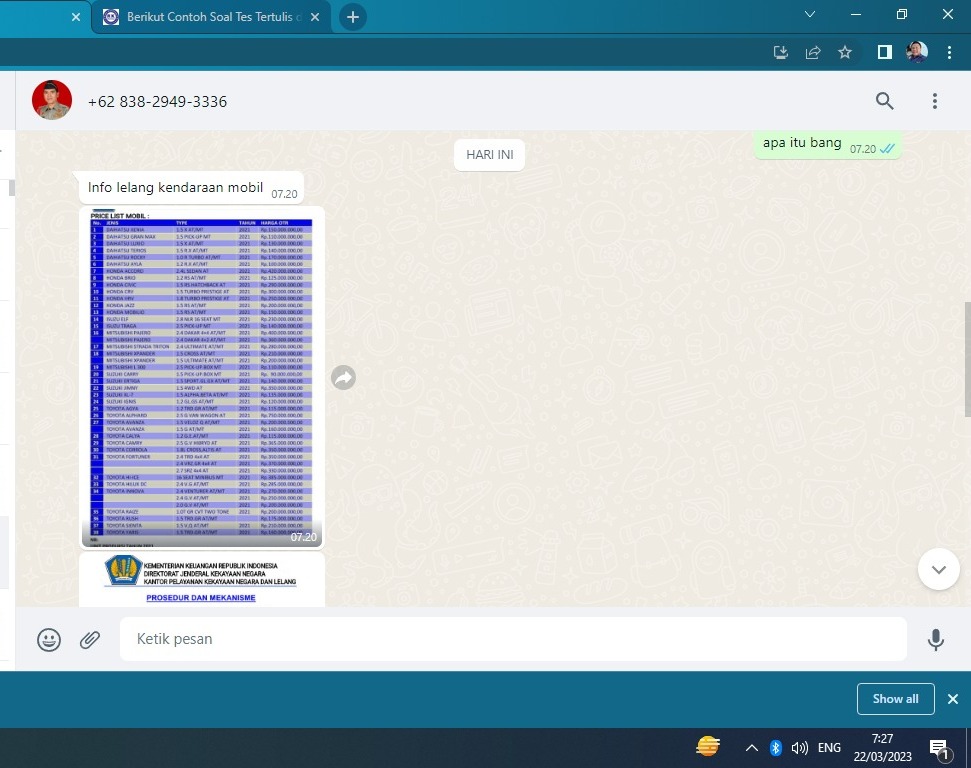The width and height of the screenshot is (971, 768).
Task: Open the tab search dropdown arrow
Action: pos(809,14)
